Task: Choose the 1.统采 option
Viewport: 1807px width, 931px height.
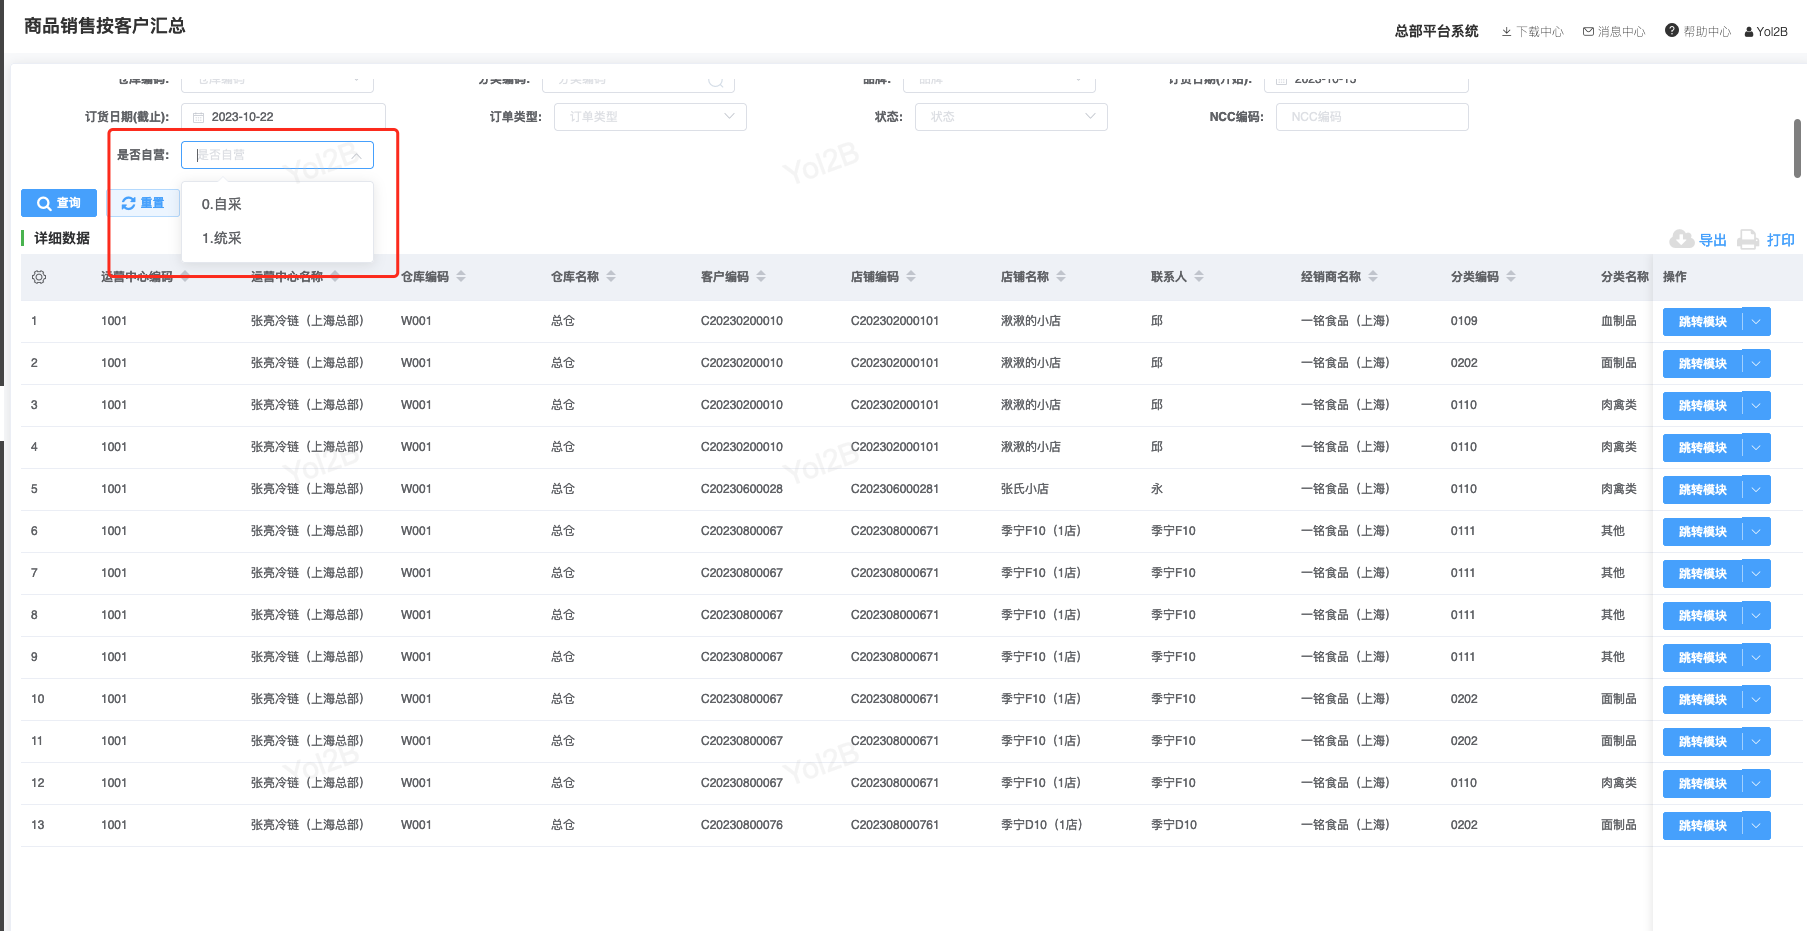Action: pos(222,238)
